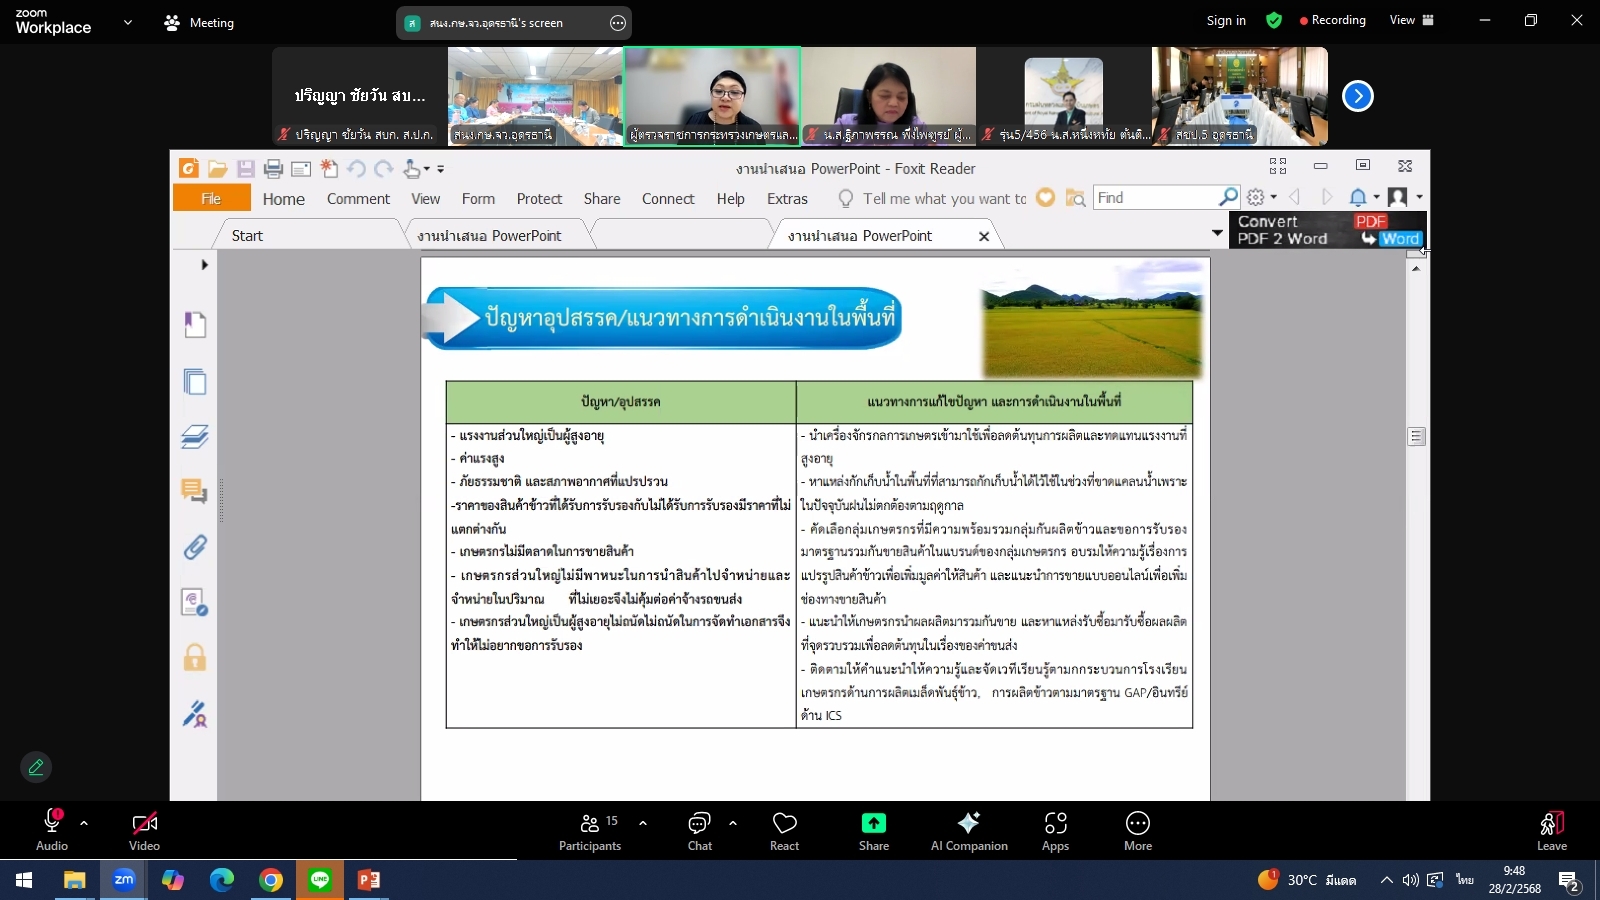Screen dimensions: 1600x900
Task: Open the View layout menu
Action: point(1411,20)
